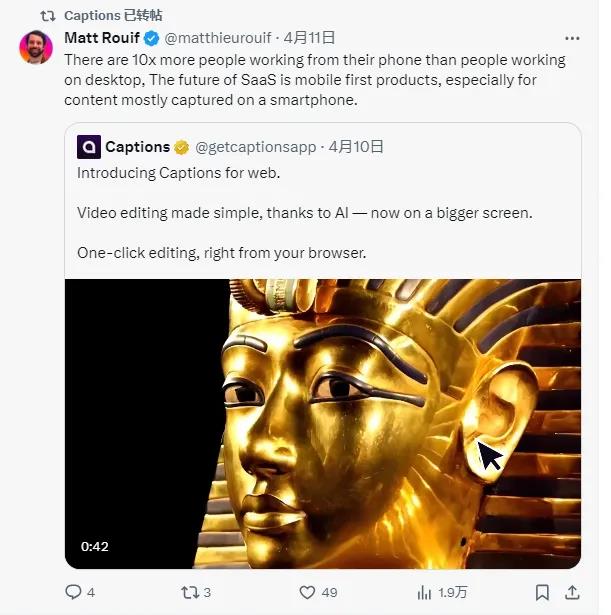Click the reply icon under the tweet
611x615 pixels.
(x=73, y=592)
